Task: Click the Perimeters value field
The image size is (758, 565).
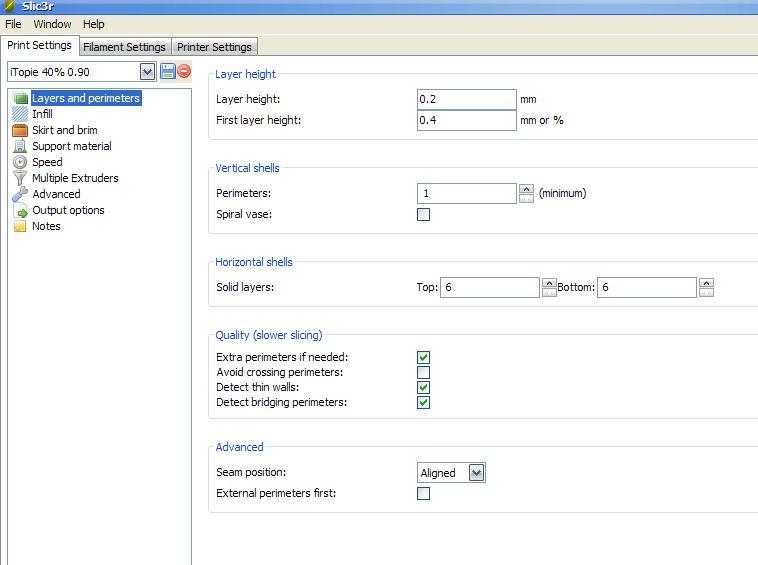Action: 466,193
